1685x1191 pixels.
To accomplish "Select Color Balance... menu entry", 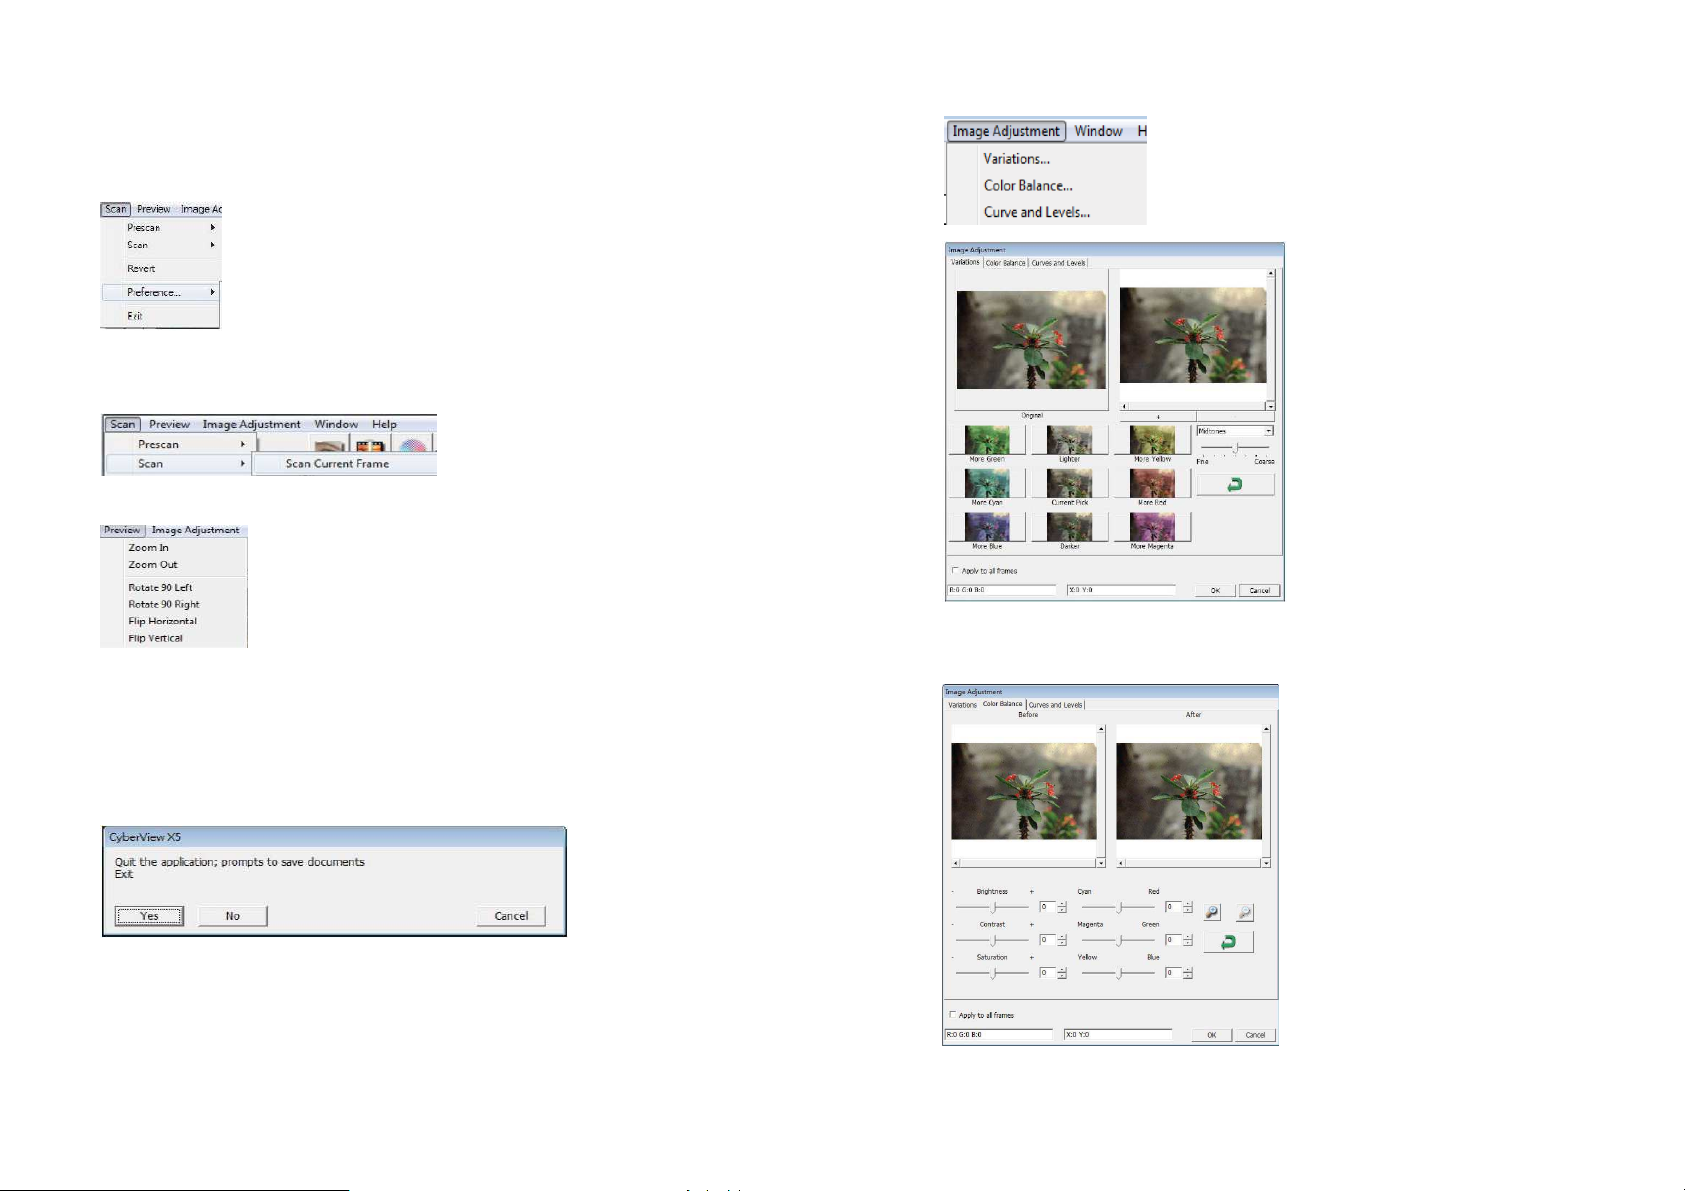I will pos(1028,186).
